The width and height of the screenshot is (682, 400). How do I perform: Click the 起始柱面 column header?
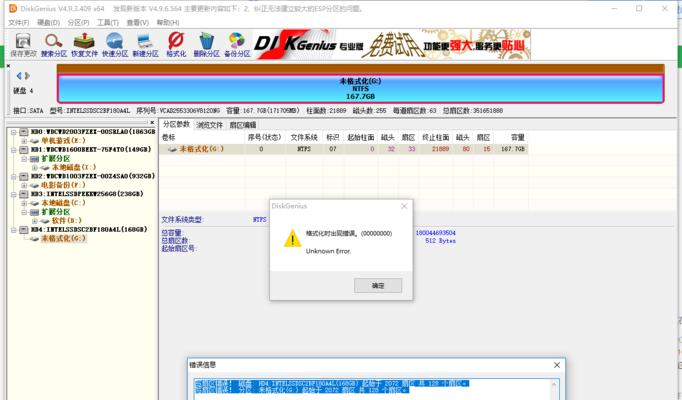[361, 137]
